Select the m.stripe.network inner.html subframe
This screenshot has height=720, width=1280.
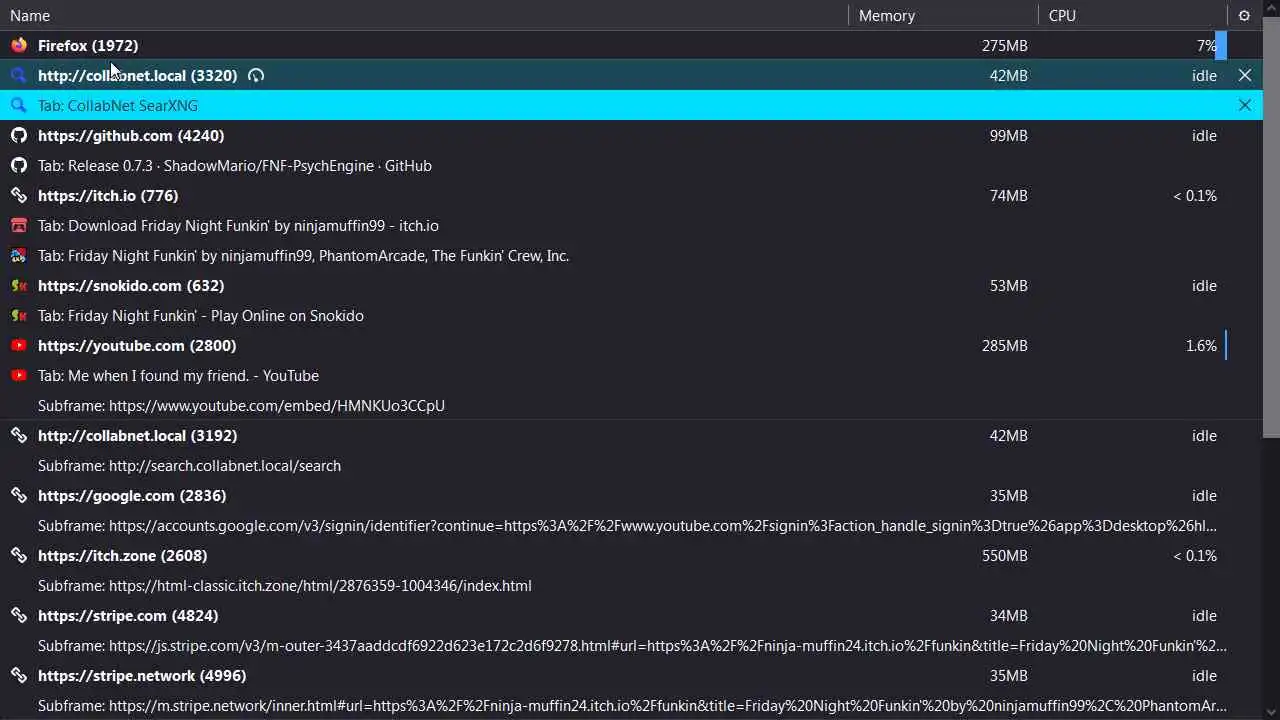tap(631, 705)
